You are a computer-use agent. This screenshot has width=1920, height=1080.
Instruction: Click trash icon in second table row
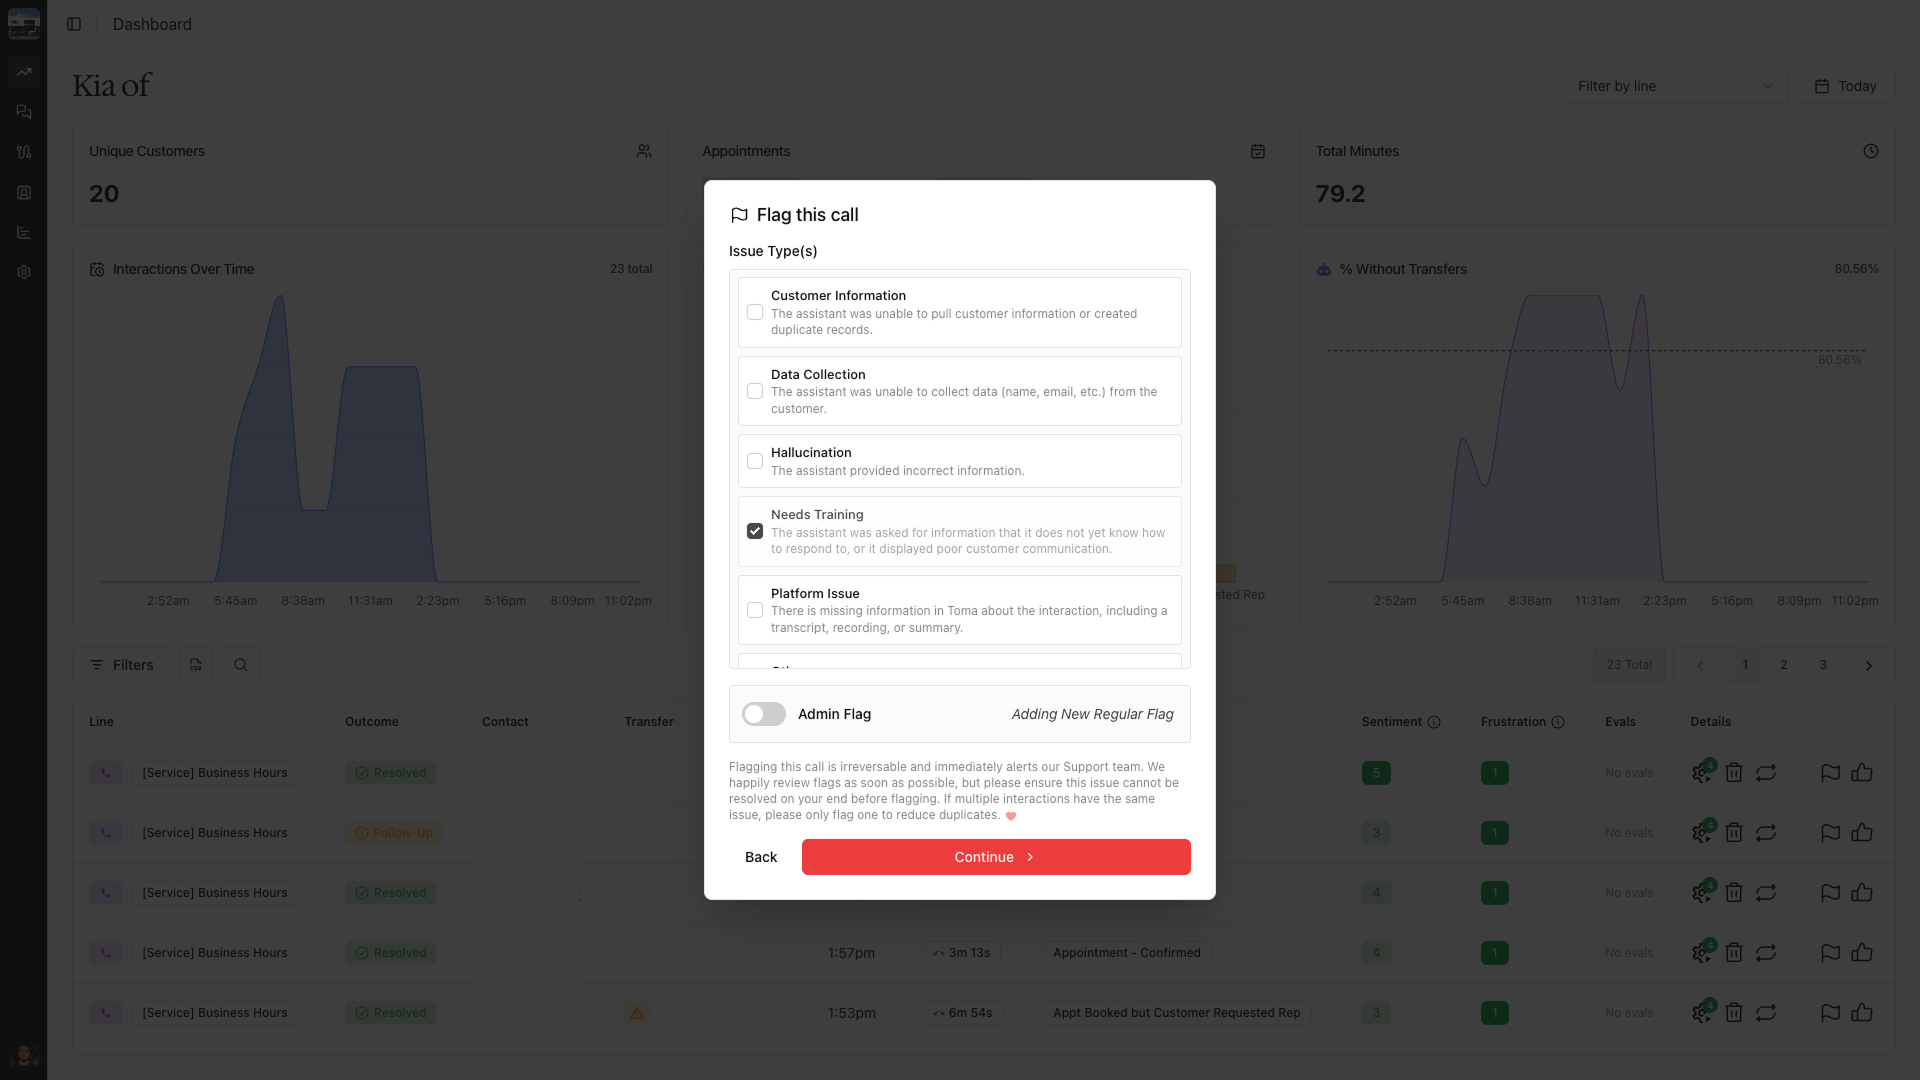click(1734, 833)
